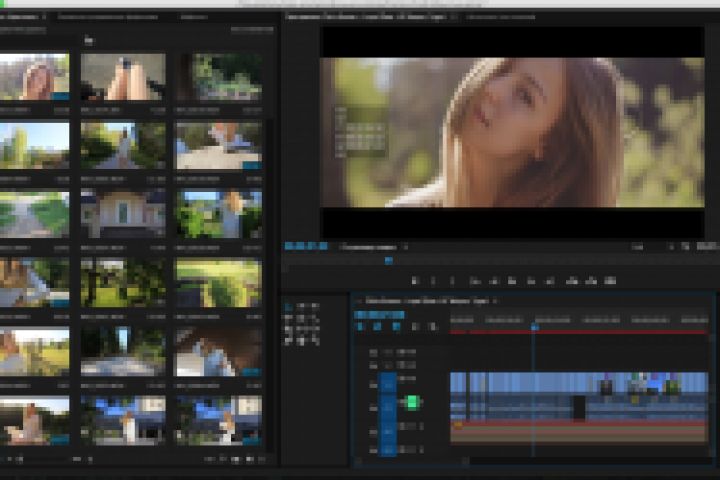Click the Program monitor scrub bar playhead
Screen dimensions: 720x480
388,260
